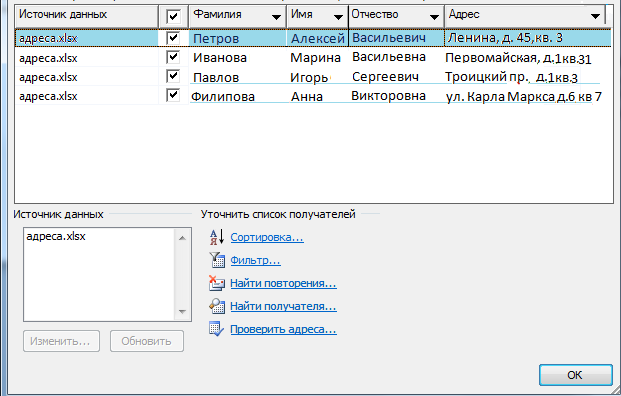Open the Фильтр... link
Viewport: 621px width, 396px height.
(x=255, y=260)
